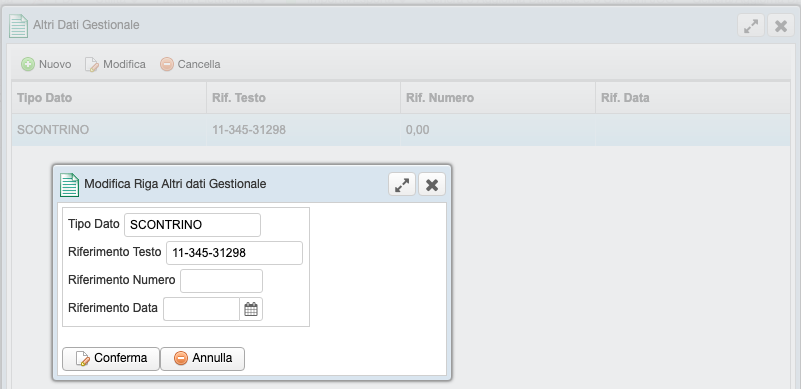Image resolution: width=801 pixels, height=389 pixels.
Task: Click the document icon beside Modifica Riga title
Action: (x=69, y=185)
